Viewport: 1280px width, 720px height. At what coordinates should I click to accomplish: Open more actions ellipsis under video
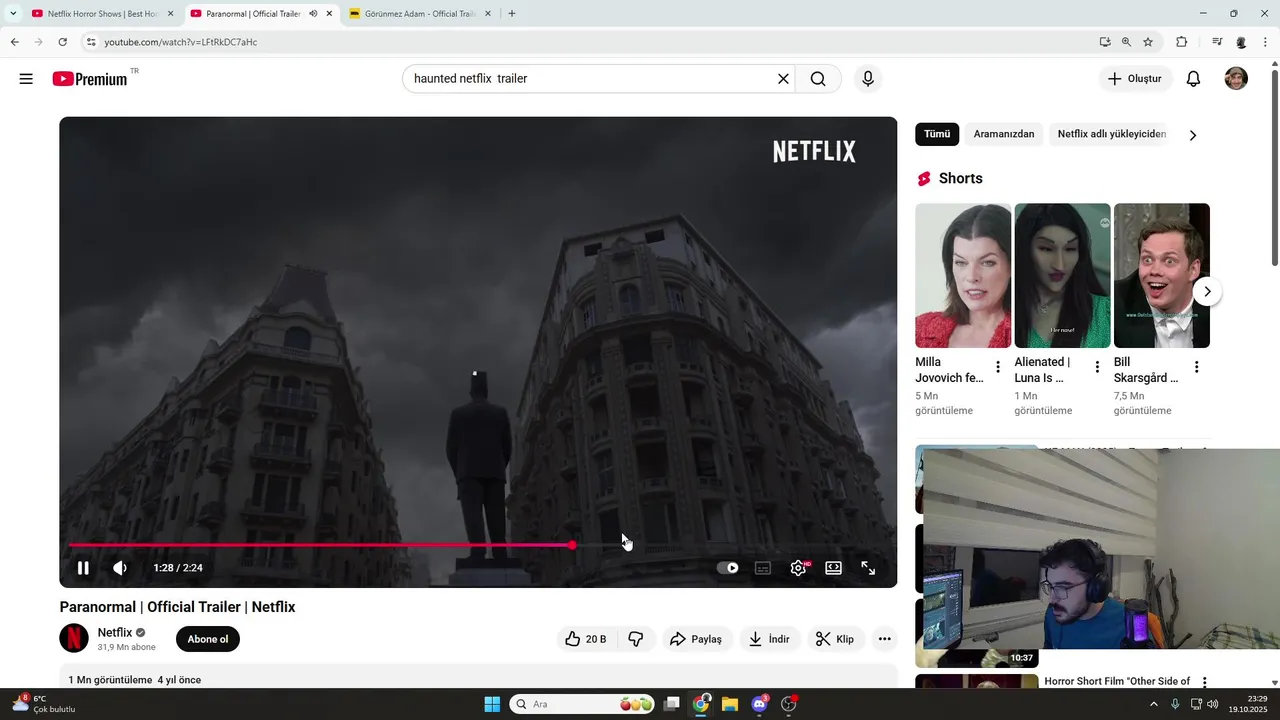pyautogui.click(x=884, y=639)
